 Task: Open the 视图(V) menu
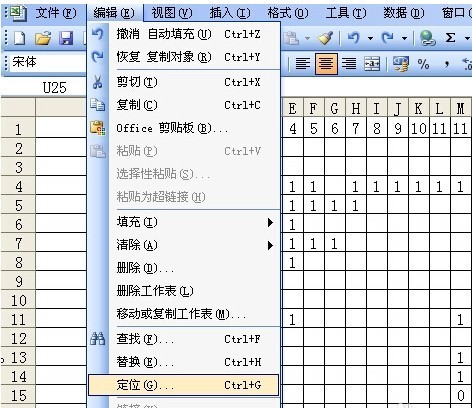[x=172, y=13]
